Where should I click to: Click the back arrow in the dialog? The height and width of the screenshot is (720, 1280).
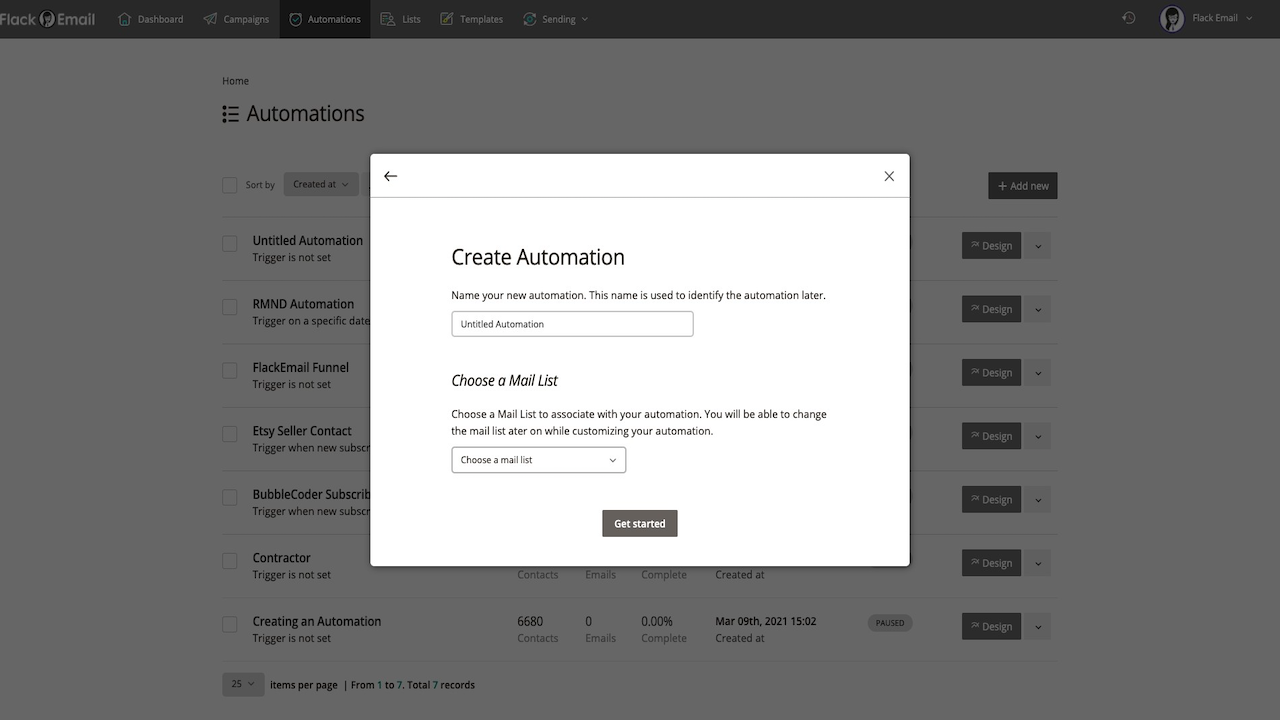[391, 176]
